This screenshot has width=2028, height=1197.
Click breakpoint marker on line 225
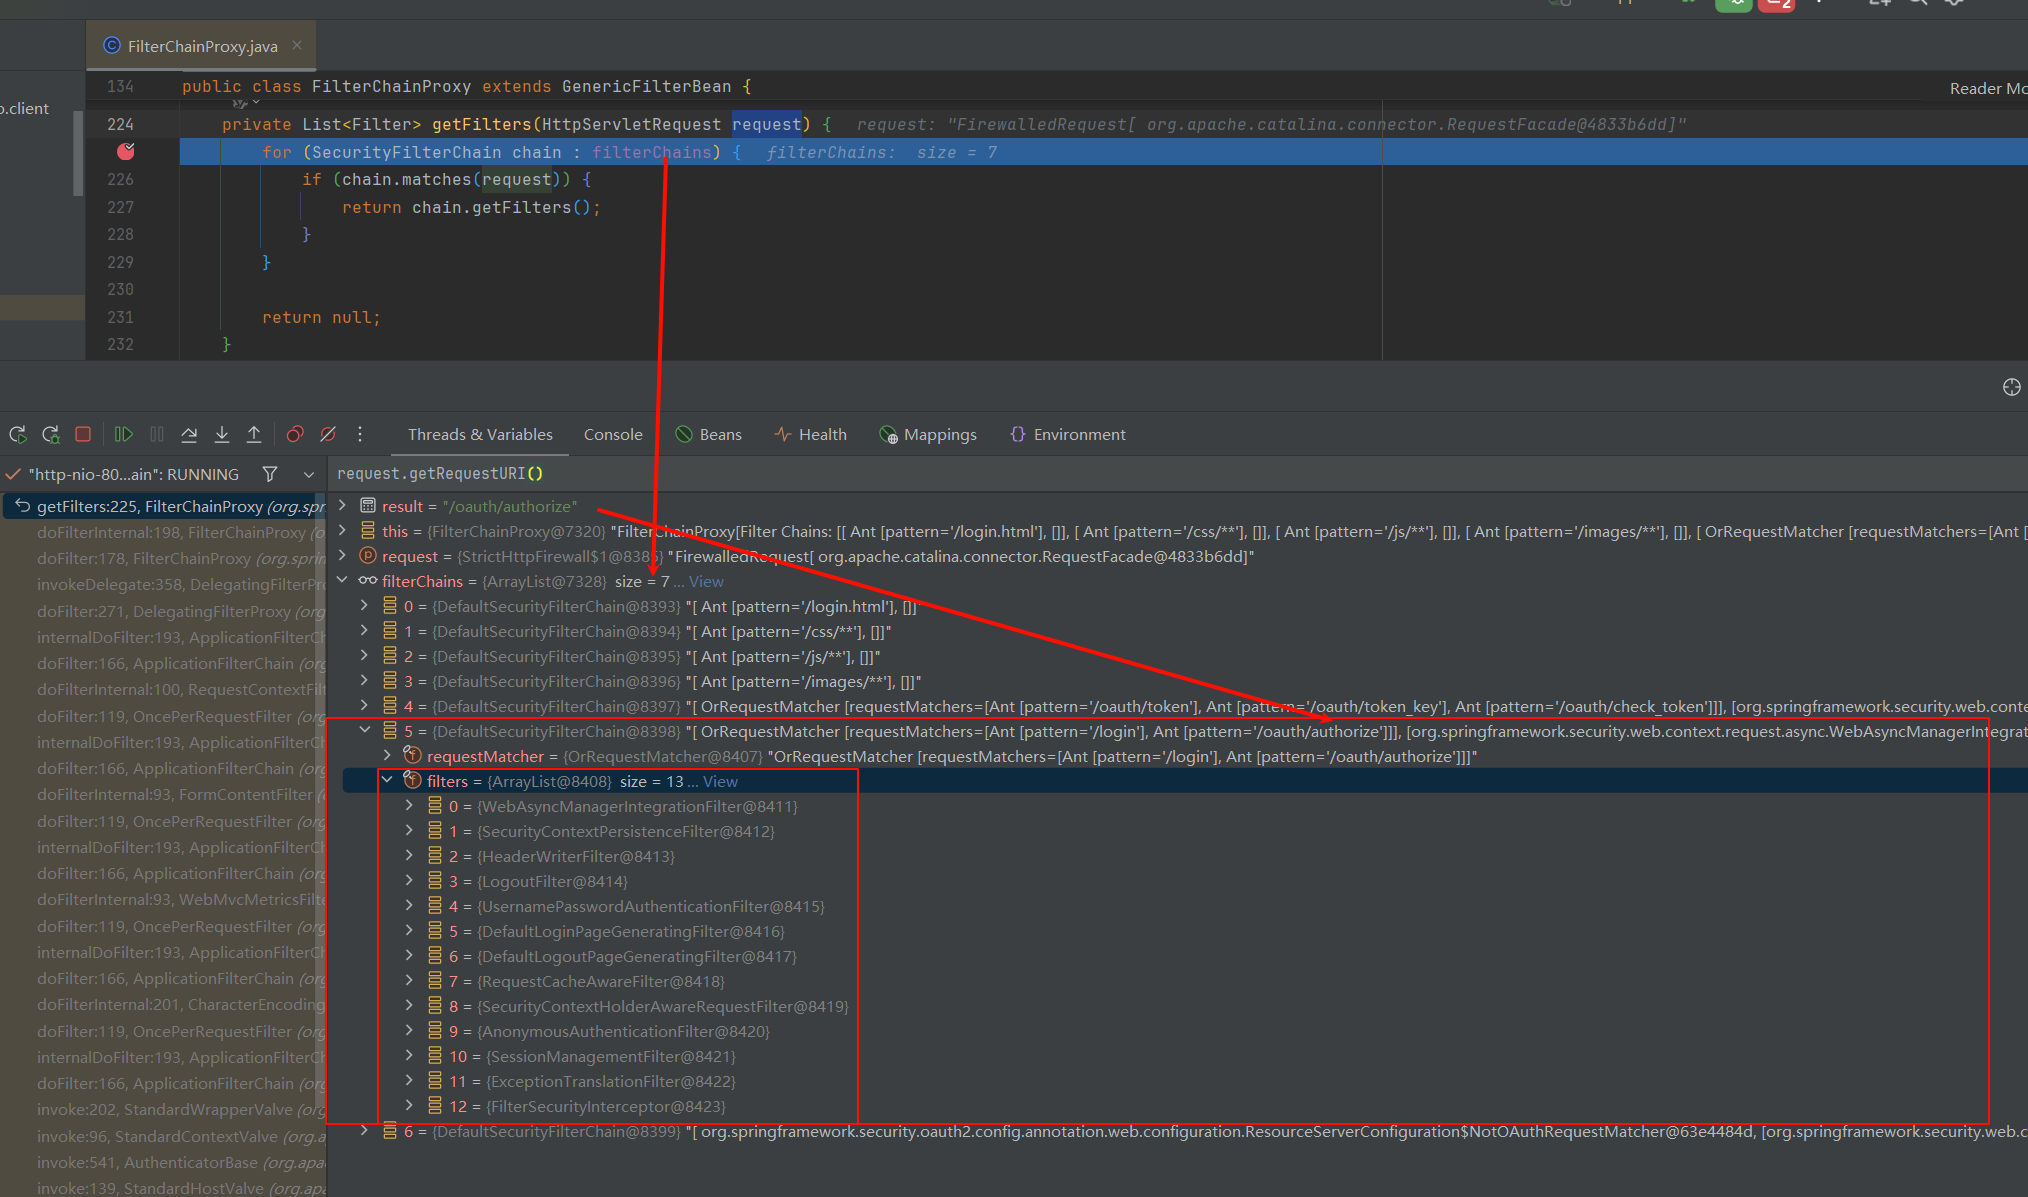126,151
